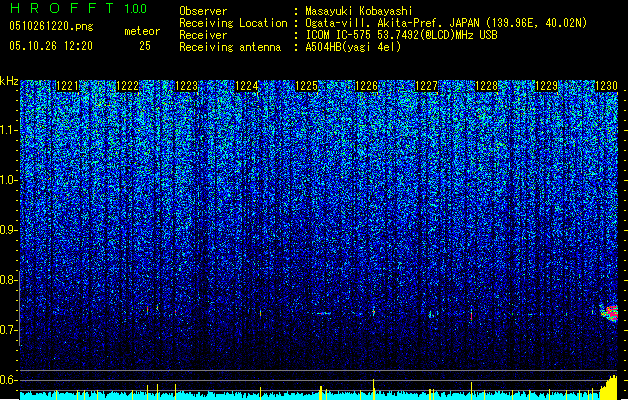This screenshot has width=629, height=400.
Task: Click the Observer field label
Action: [203, 11]
